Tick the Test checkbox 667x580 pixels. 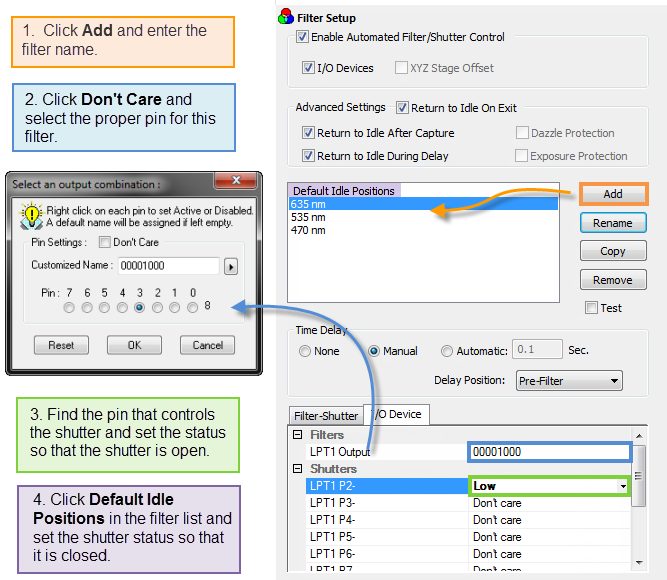(591, 308)
